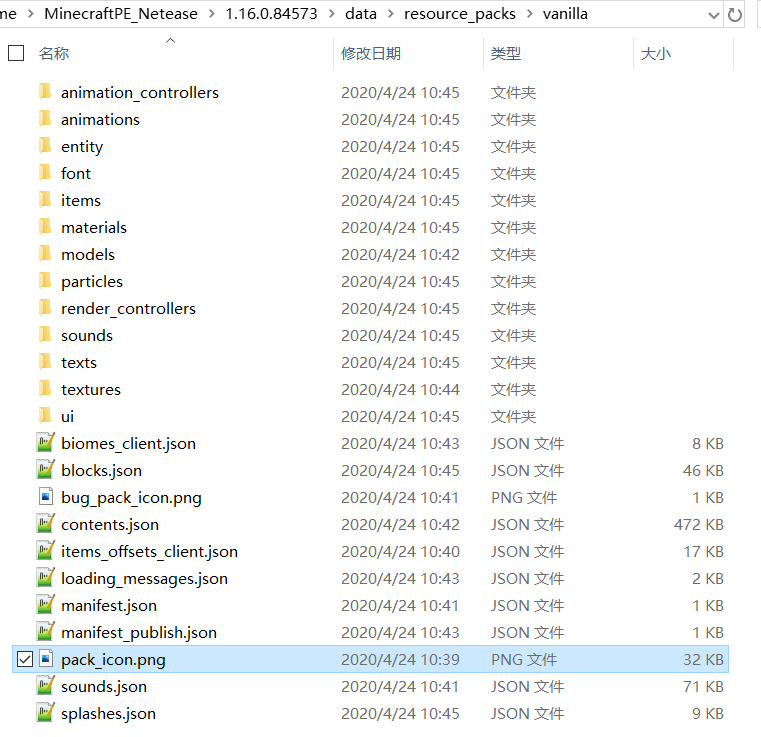
Task: Click the manifest_publish.json file icon
Action: click(x=45, y=632)
